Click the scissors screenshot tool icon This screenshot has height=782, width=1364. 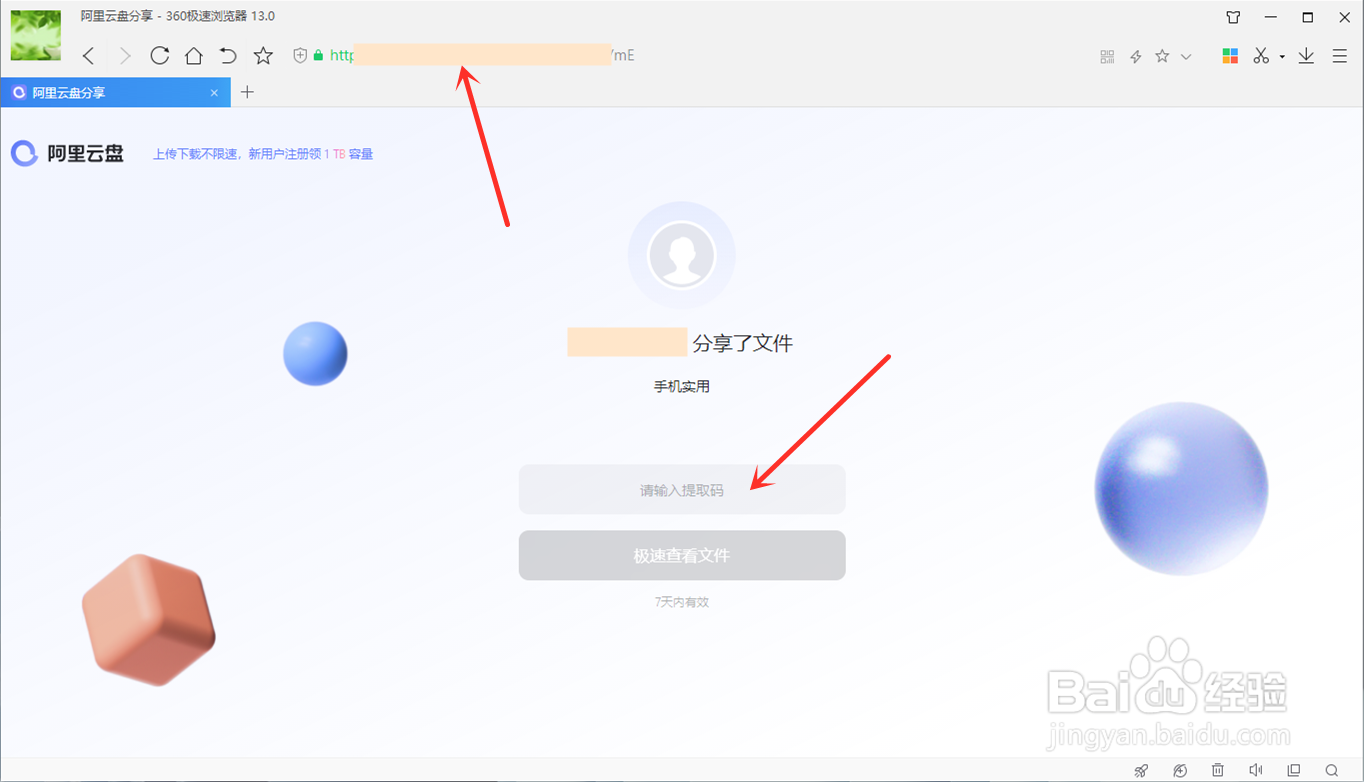(1261, 56)
